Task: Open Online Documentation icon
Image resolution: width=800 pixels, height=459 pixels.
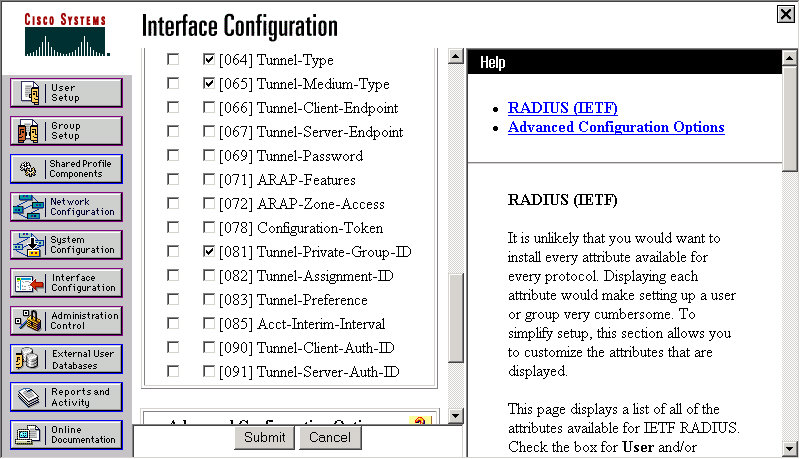Action: 28,435
